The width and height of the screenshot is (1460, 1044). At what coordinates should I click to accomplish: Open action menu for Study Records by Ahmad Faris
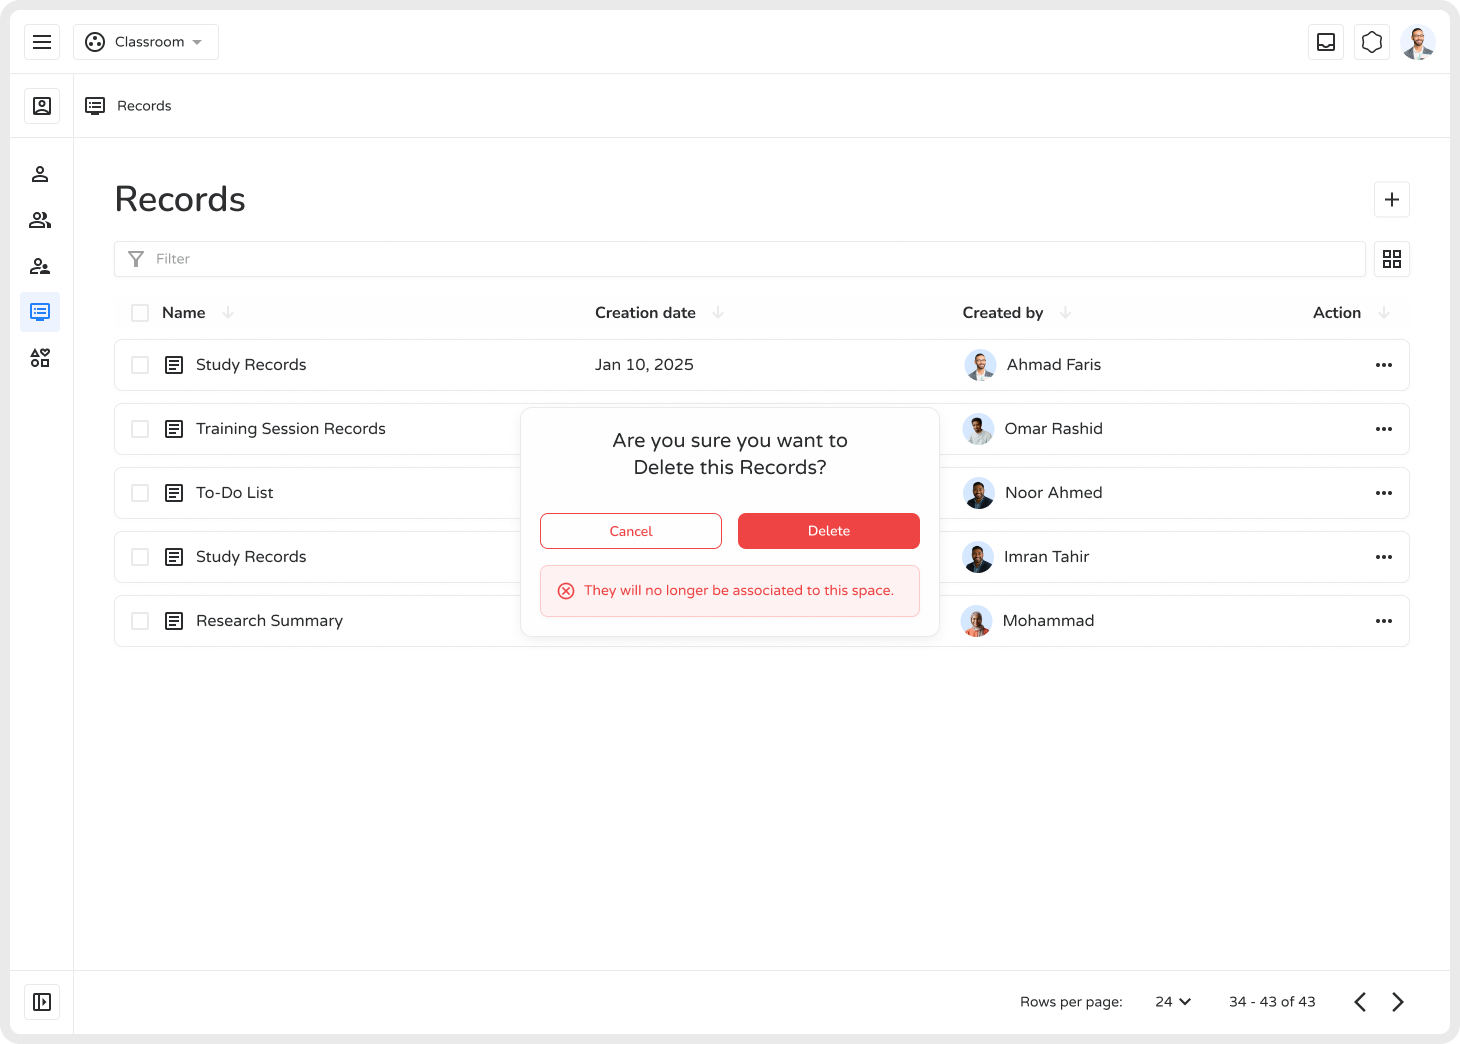click(1383, 365)
